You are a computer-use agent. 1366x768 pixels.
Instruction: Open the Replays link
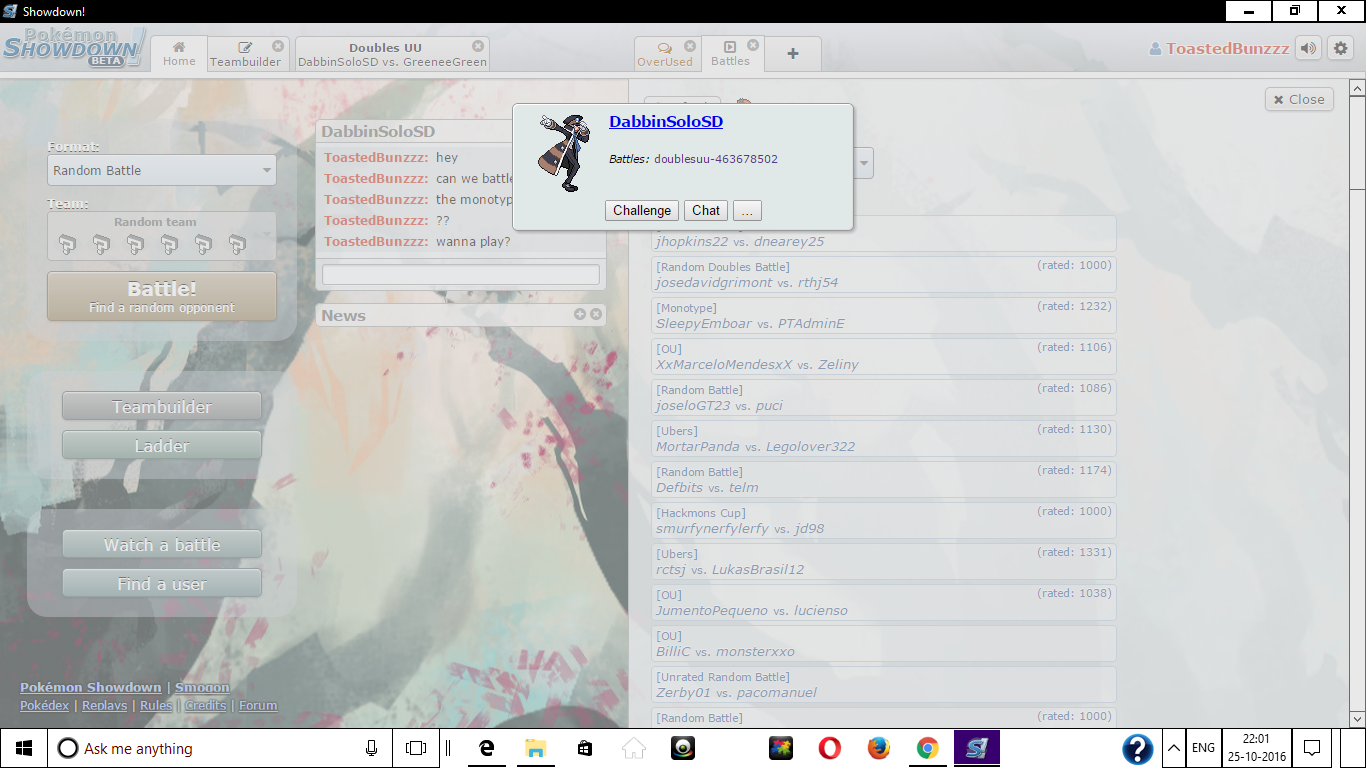[104, 705]
